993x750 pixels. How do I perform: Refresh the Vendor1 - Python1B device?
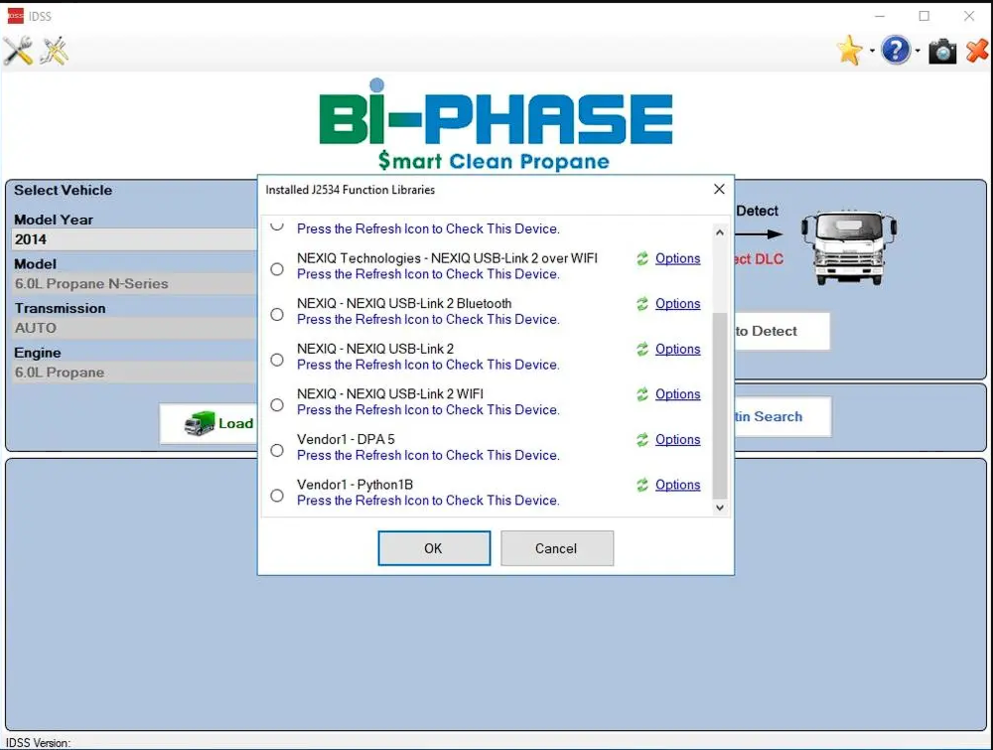point(642,485)
